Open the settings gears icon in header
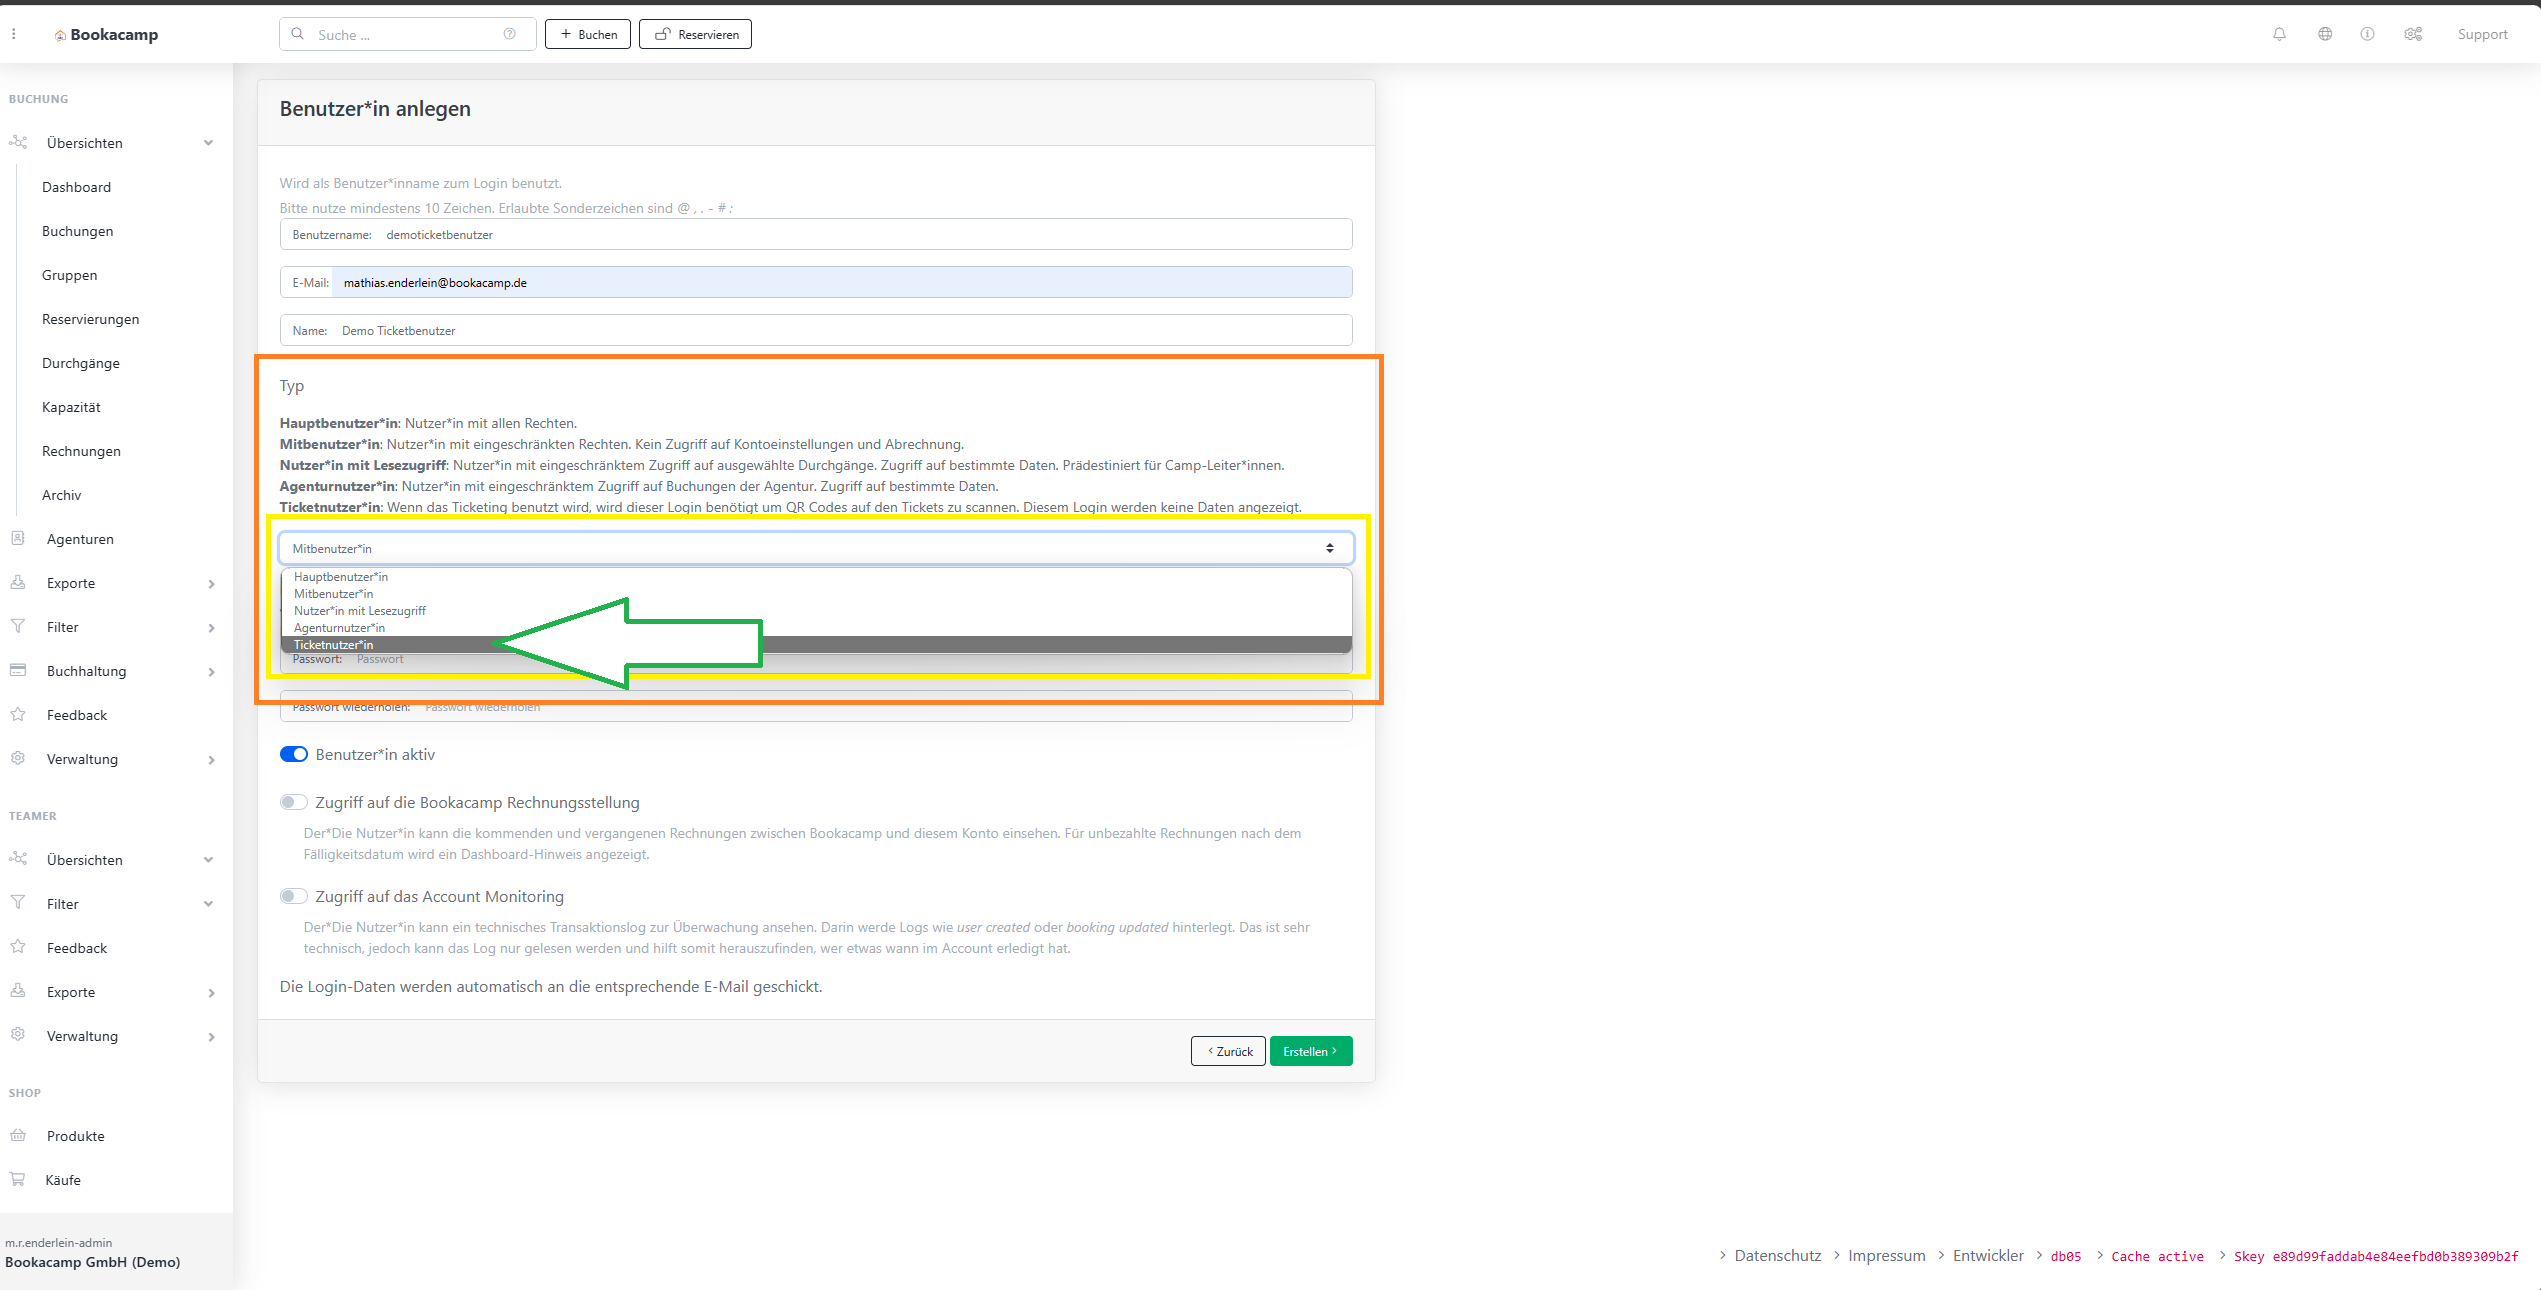The height and width of the screenshot is (1290, 2541). (2413, 34)
